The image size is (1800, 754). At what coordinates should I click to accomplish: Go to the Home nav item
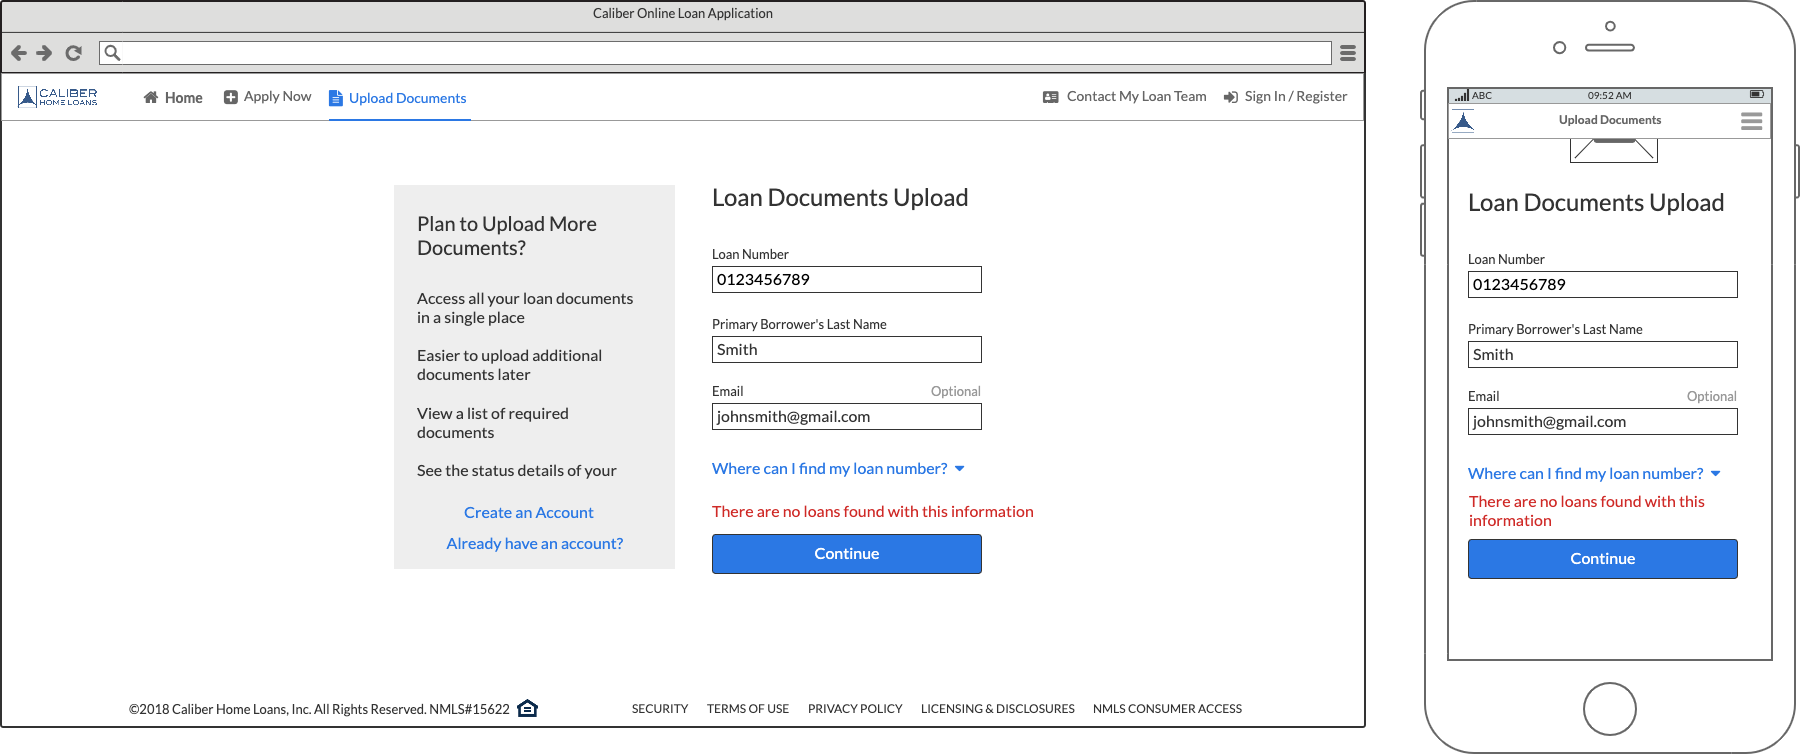coord(173,97)
